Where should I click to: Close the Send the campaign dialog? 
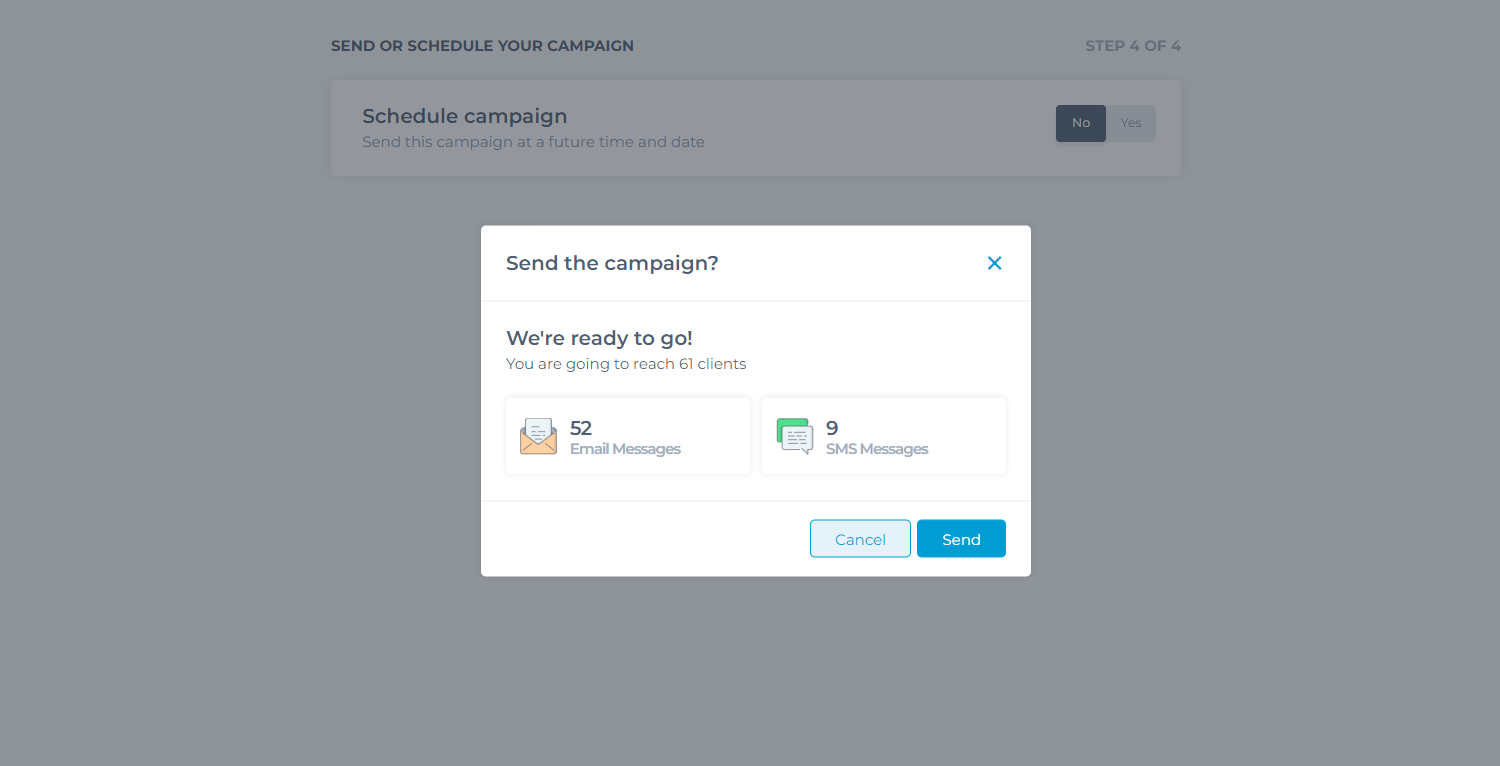(x=994, y=263)
